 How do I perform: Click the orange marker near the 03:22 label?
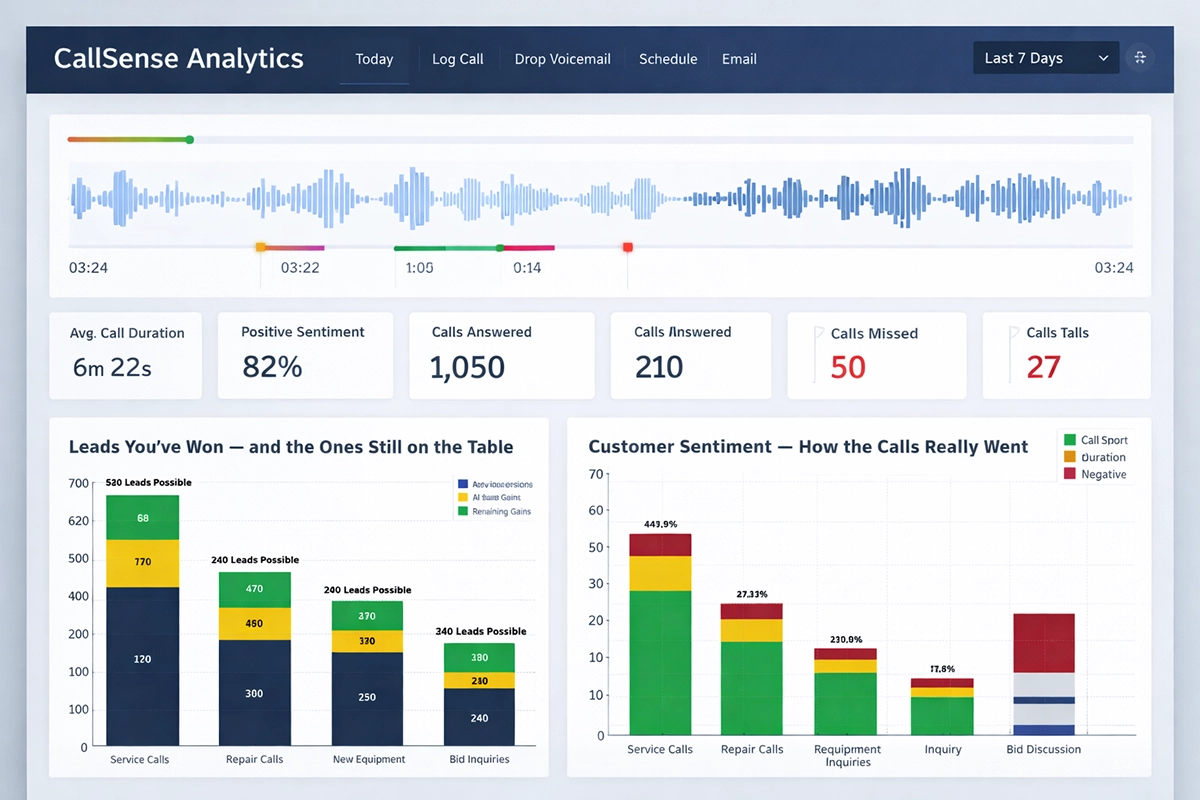(261, 246)
